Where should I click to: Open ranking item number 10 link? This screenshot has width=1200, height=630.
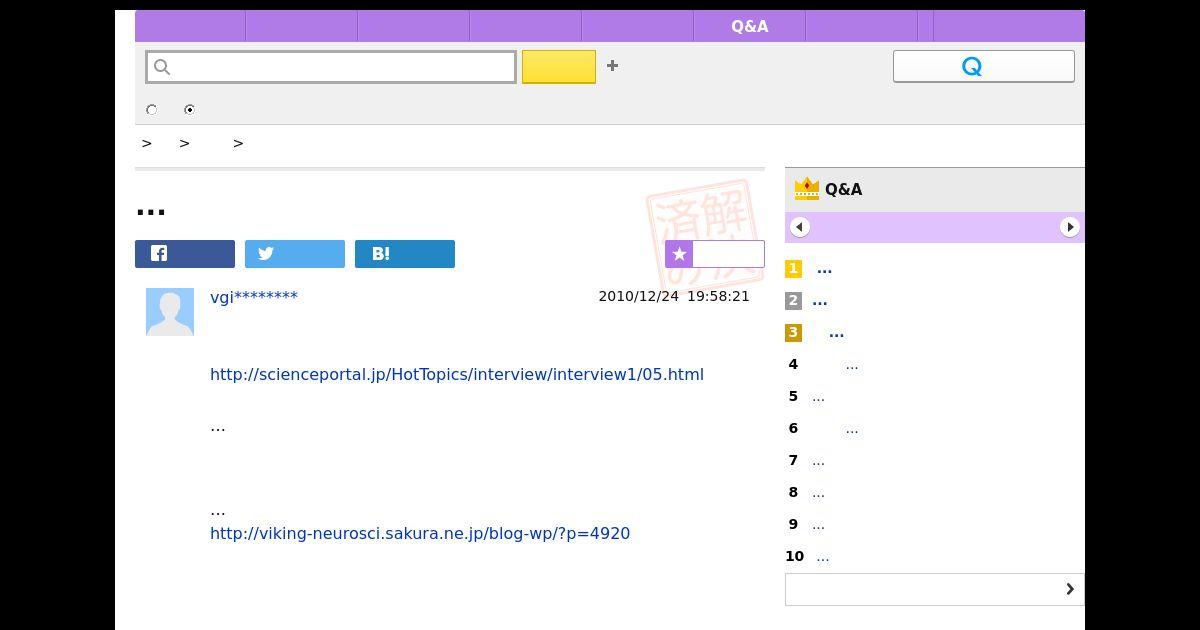coord(822,557)
